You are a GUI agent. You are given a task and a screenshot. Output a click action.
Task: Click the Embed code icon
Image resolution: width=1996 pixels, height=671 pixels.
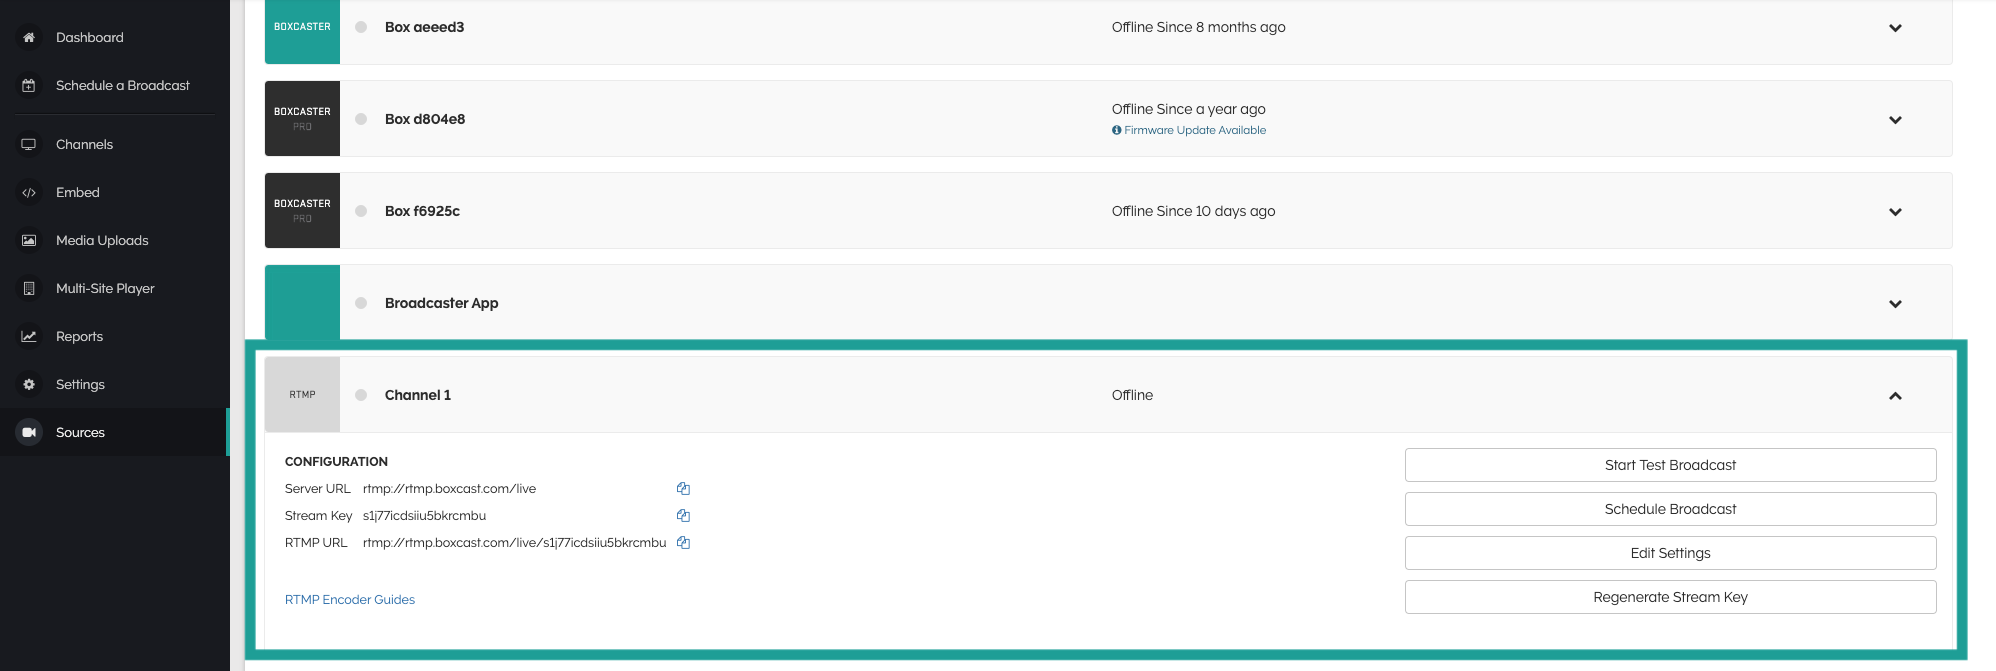pyautogui.click(x=29, y=193)
